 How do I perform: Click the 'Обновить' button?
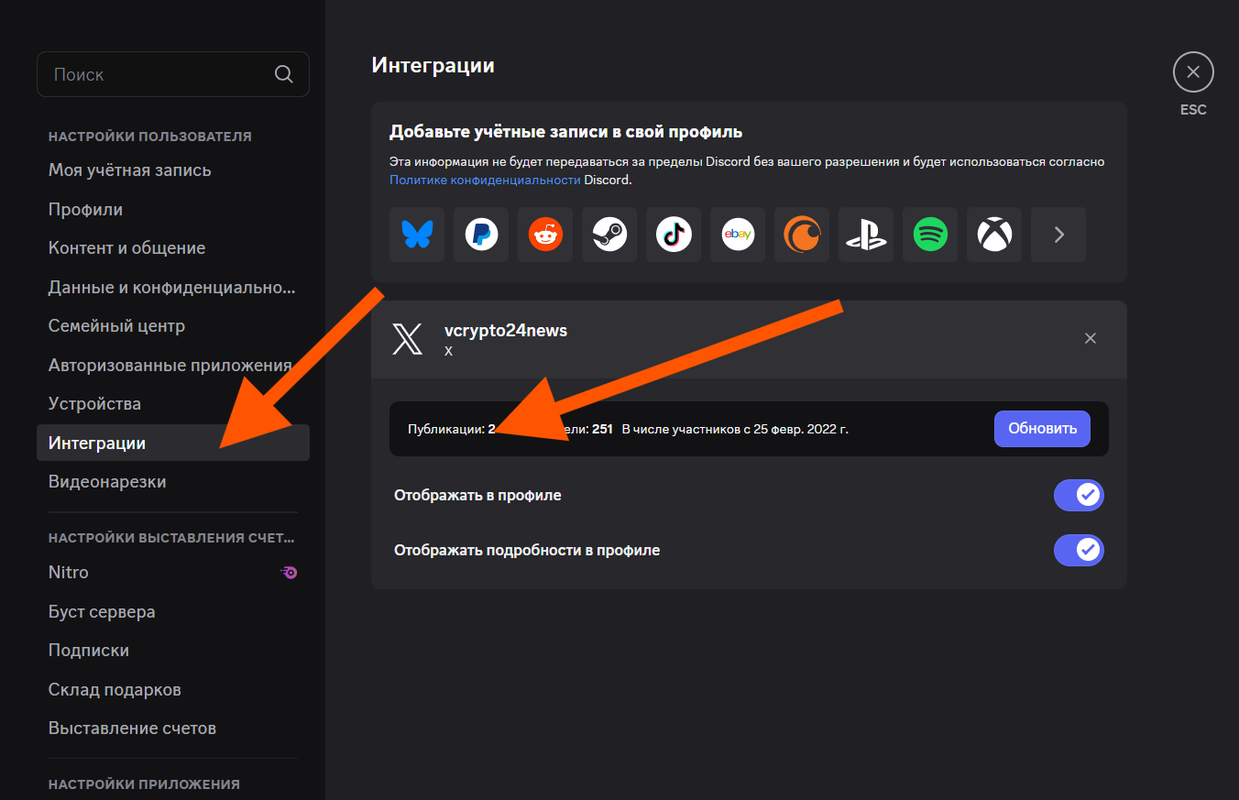click(x=1042, y=429)
